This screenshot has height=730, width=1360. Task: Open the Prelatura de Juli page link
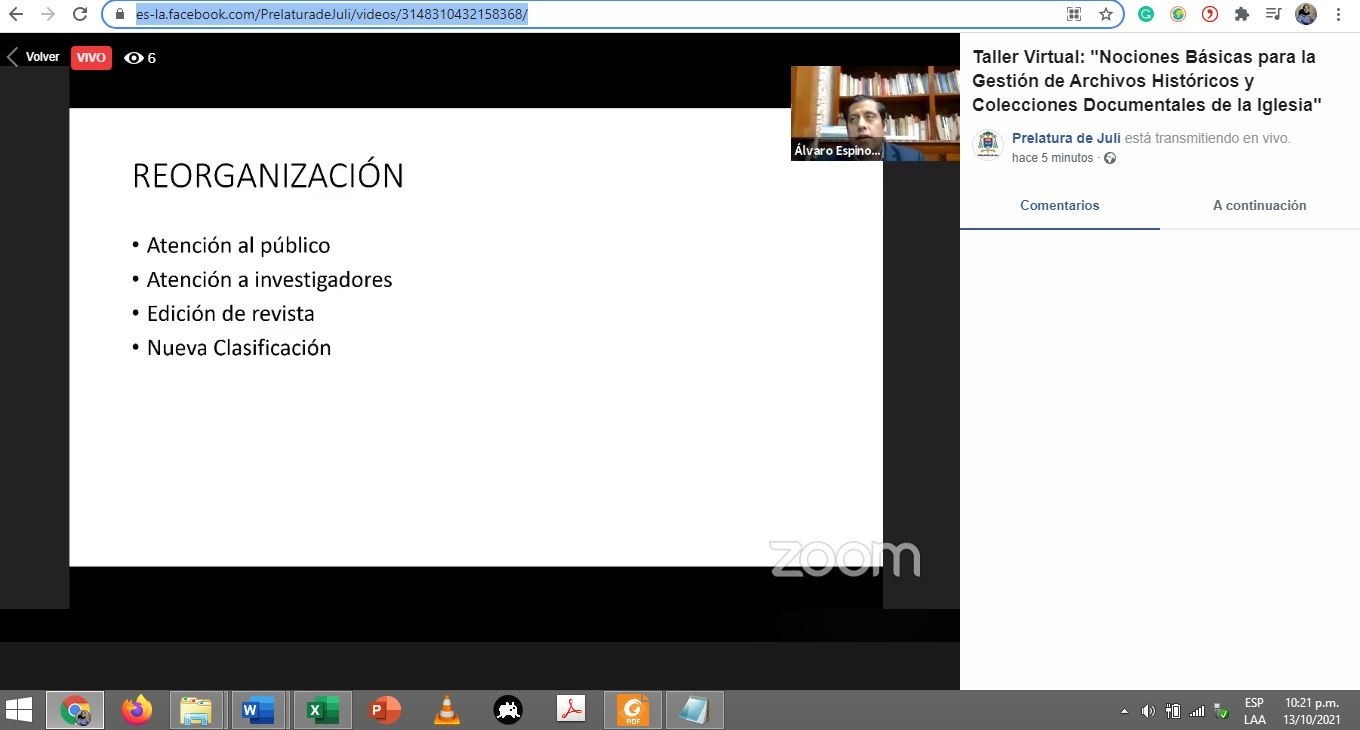tap(1065, 138)
